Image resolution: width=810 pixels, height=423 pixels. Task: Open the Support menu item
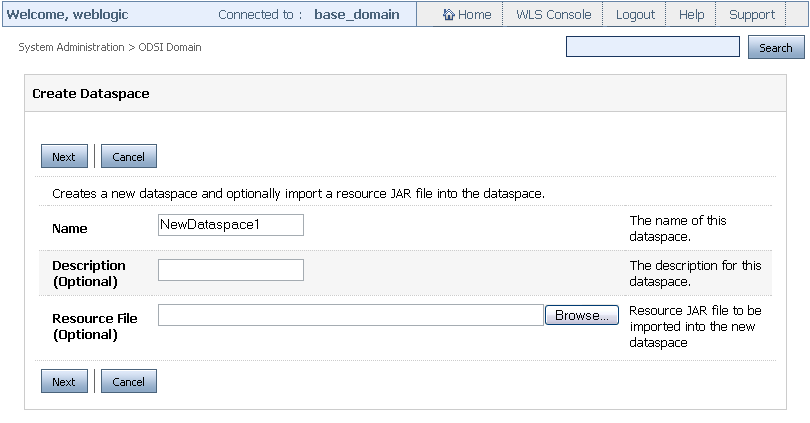(x=752, y=14)
